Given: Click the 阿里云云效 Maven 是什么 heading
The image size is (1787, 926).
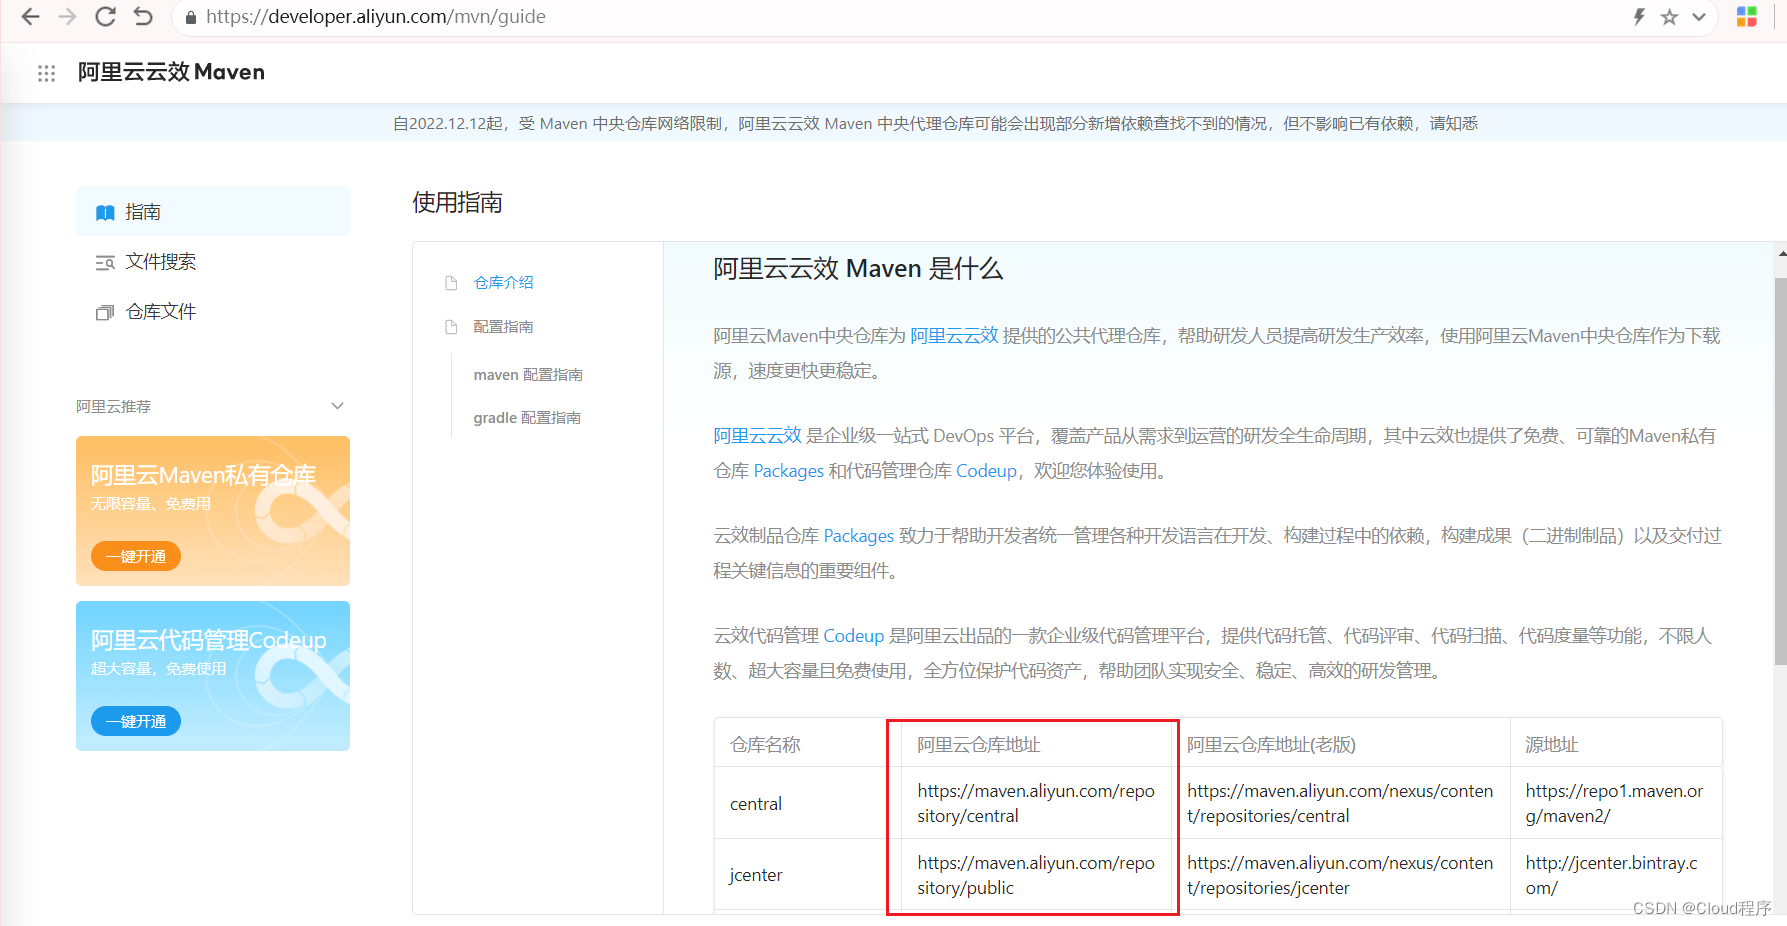Looking at the screenshot, I should coord(858,269).
